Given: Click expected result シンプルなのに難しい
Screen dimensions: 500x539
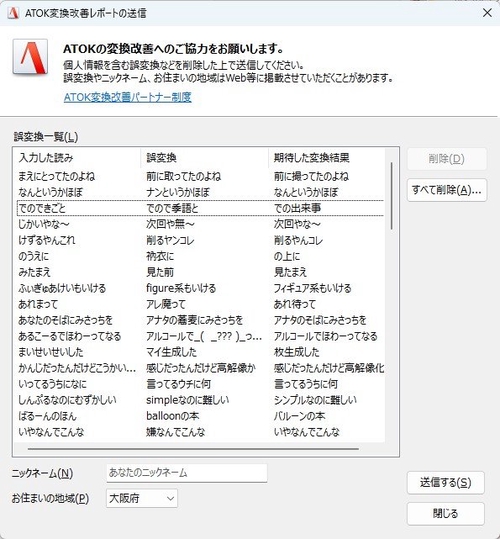Looking at the screenshot, I should click(315, 400).
